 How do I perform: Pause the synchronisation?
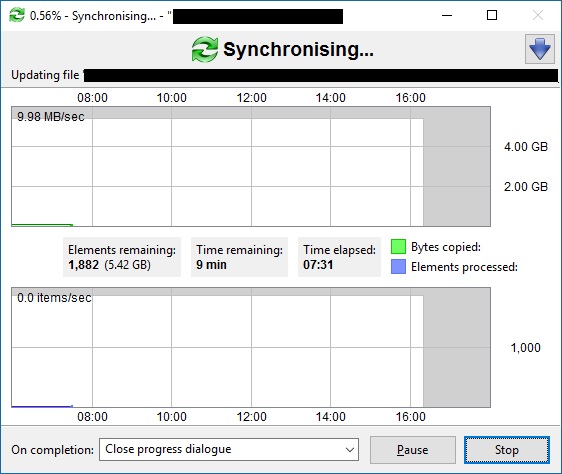(413, 450)
